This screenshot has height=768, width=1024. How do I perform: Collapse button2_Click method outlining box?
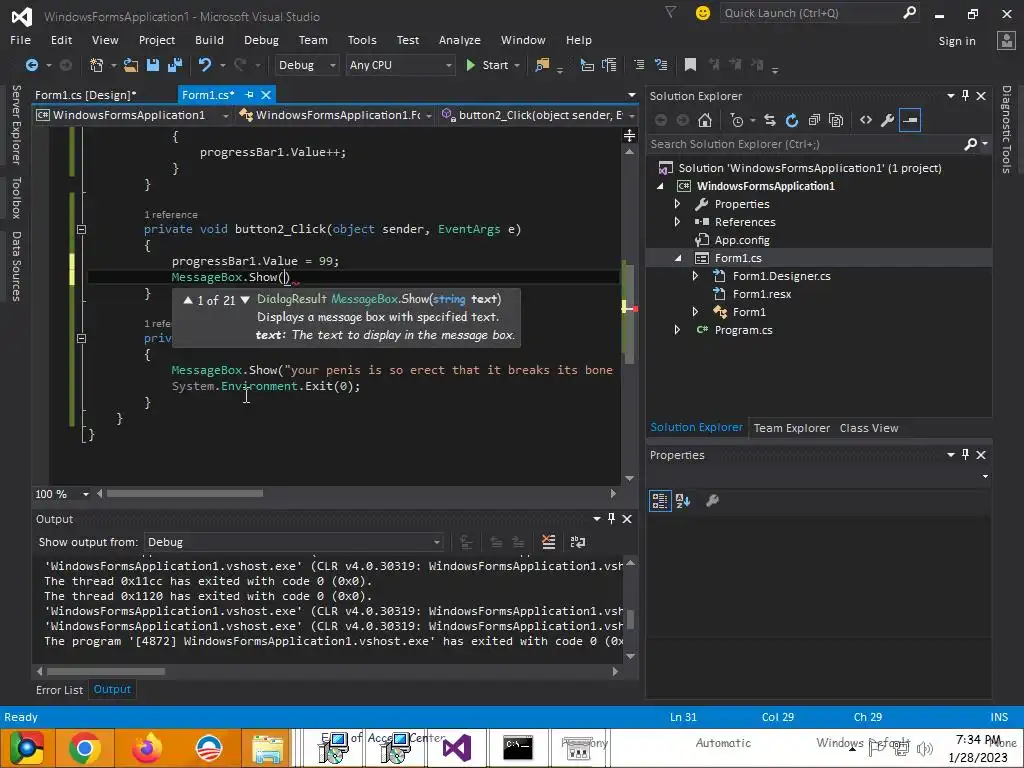tap(81, 229)
